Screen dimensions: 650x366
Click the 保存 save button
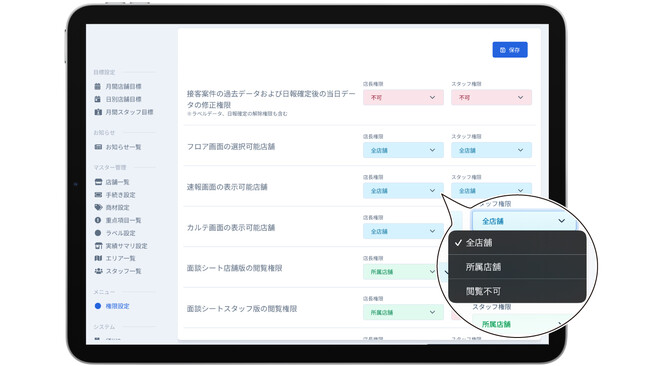pos(510,50)
